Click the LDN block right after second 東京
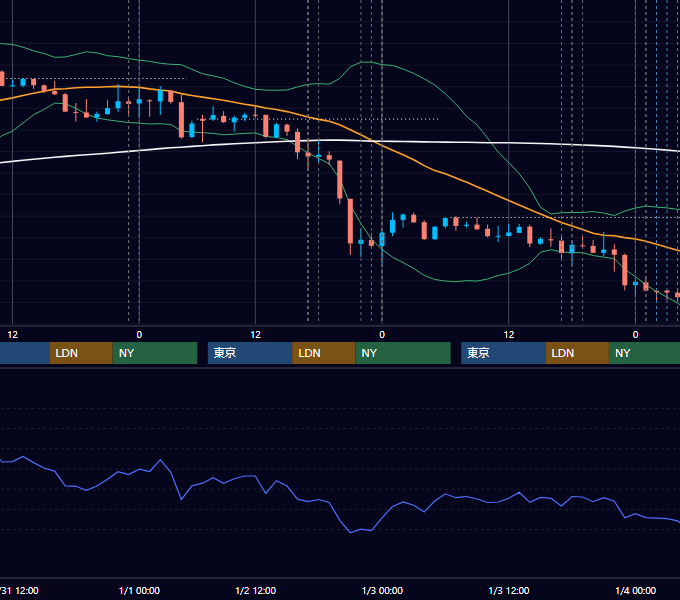 pos(577,353)
